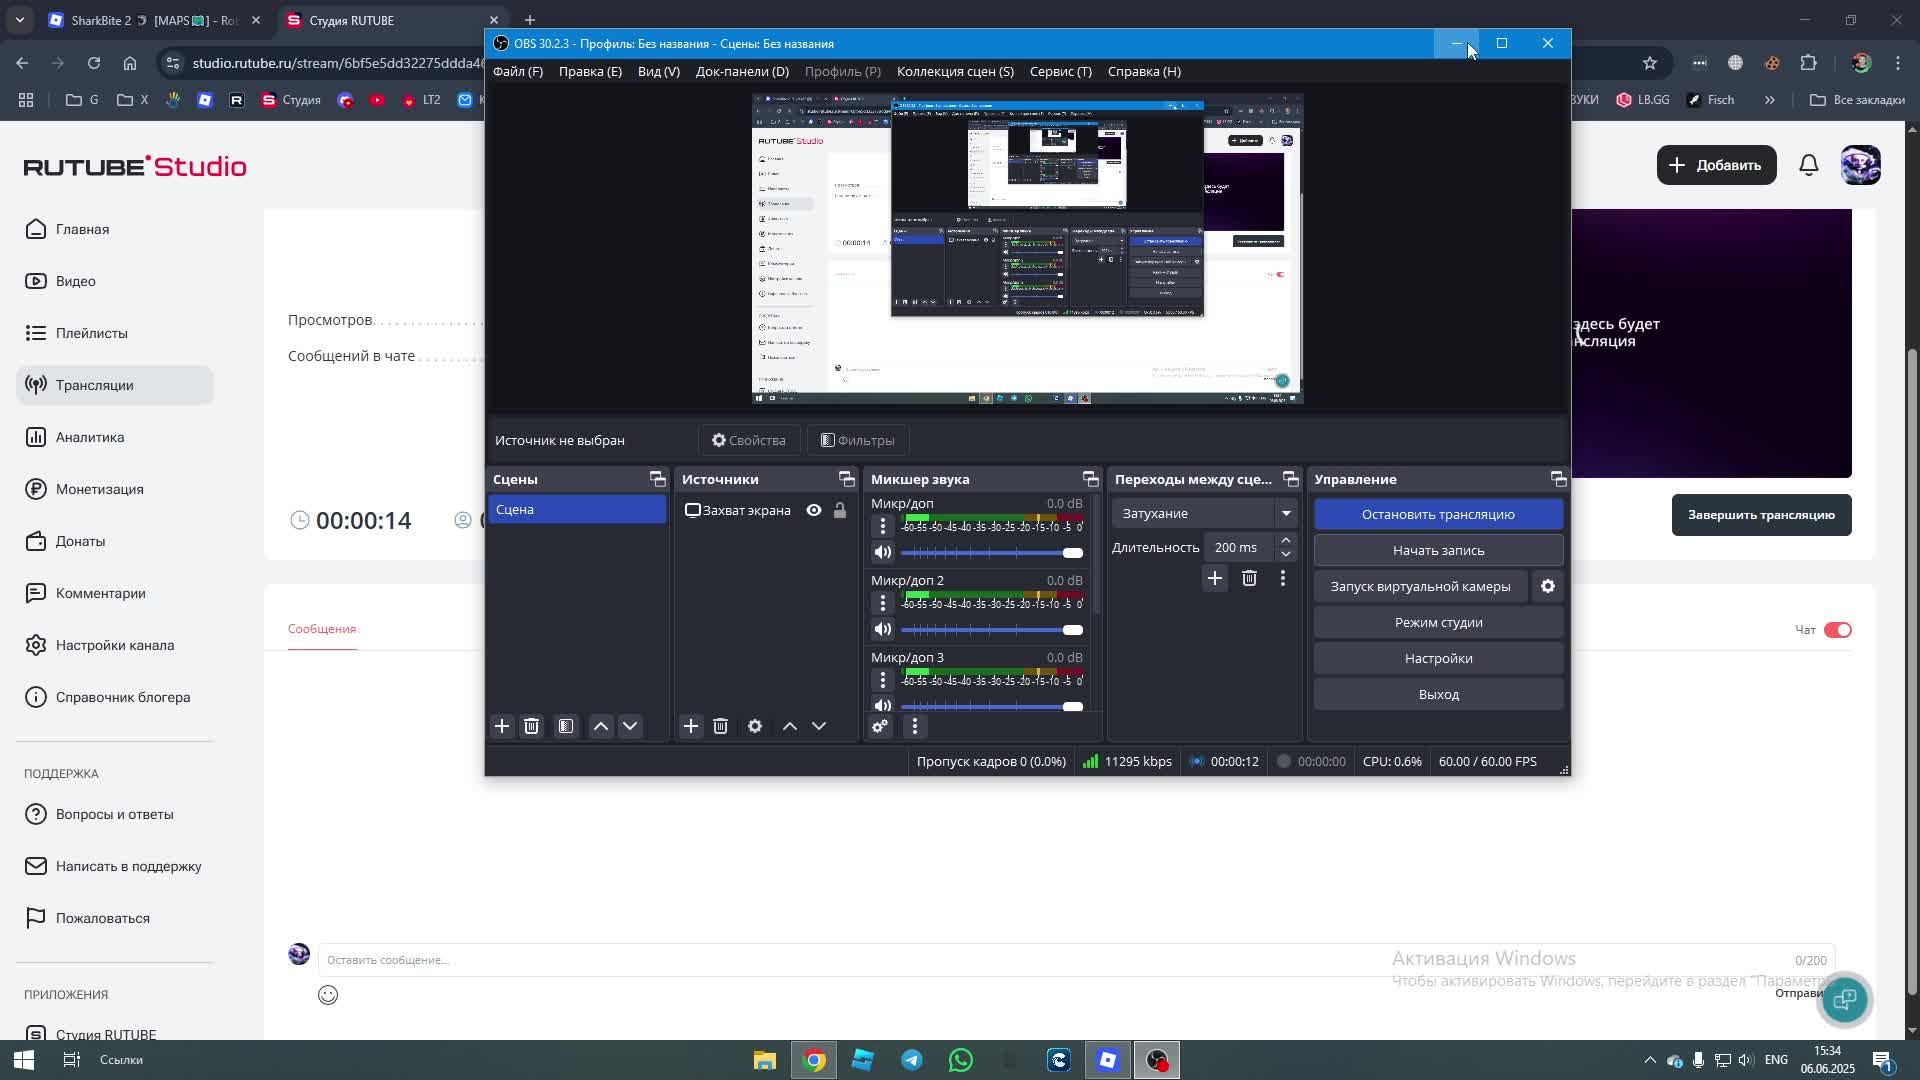Open the Микр/доп 2 channel options menu
The height and width of the screenshot is (1080, 1920).
(882, 603)
